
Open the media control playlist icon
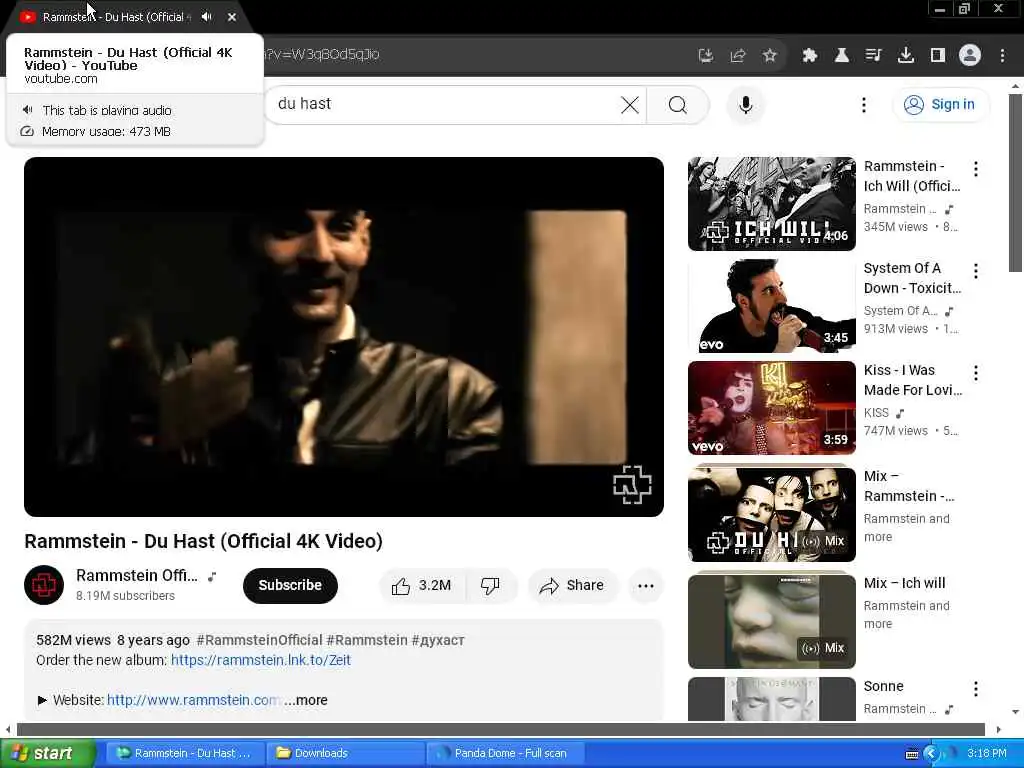pyautogui.click(x=874, y=56)
